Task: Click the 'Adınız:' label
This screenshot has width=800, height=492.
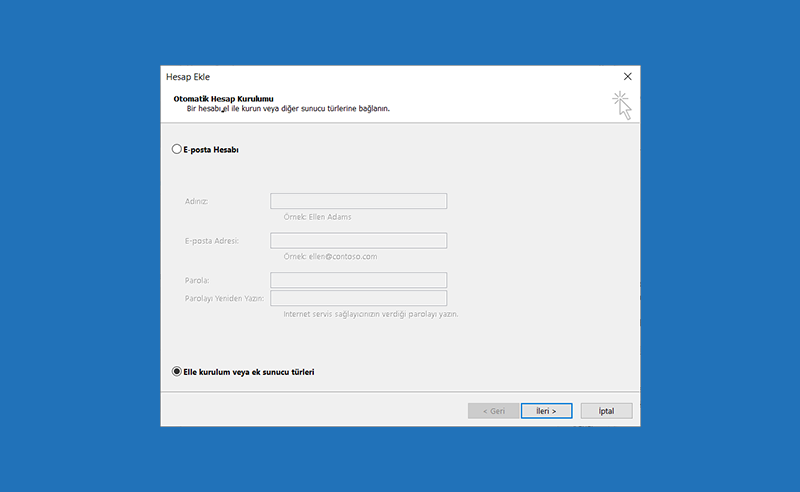Action: tap(196, 201)
